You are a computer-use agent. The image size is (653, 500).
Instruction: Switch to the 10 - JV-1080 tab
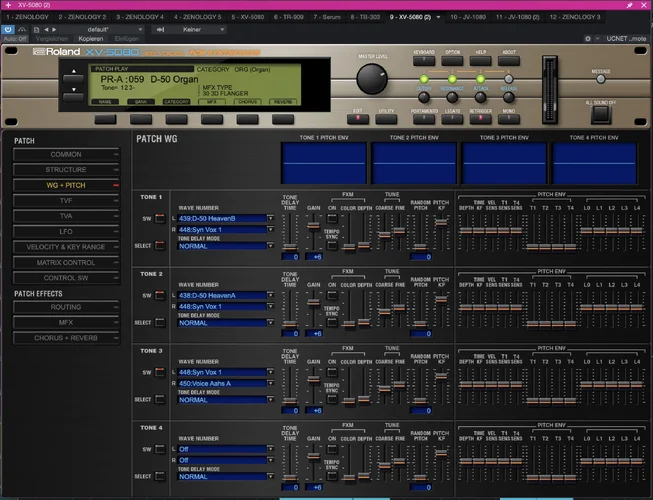[468, 17]
